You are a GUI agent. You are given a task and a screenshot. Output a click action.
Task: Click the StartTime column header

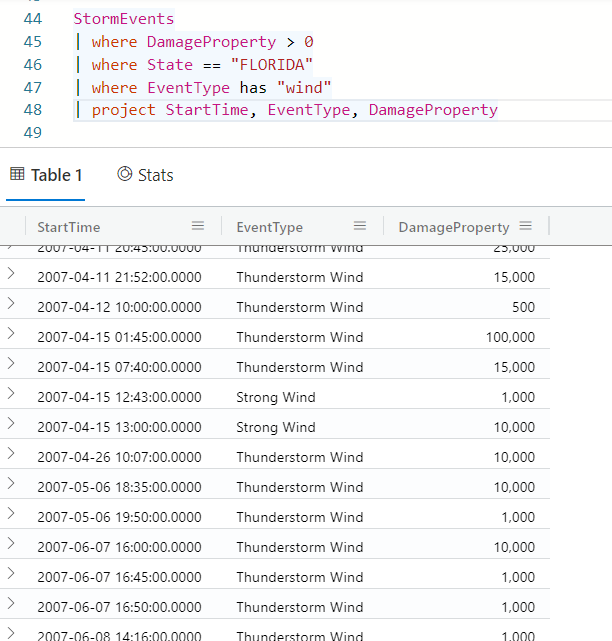point(69,227)
